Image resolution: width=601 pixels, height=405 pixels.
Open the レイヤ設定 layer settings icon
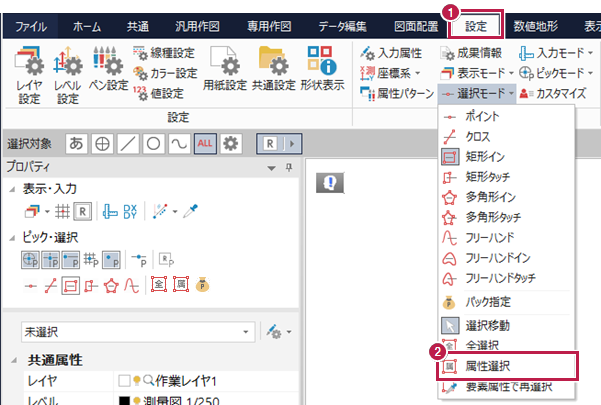[x=29, y=73]
